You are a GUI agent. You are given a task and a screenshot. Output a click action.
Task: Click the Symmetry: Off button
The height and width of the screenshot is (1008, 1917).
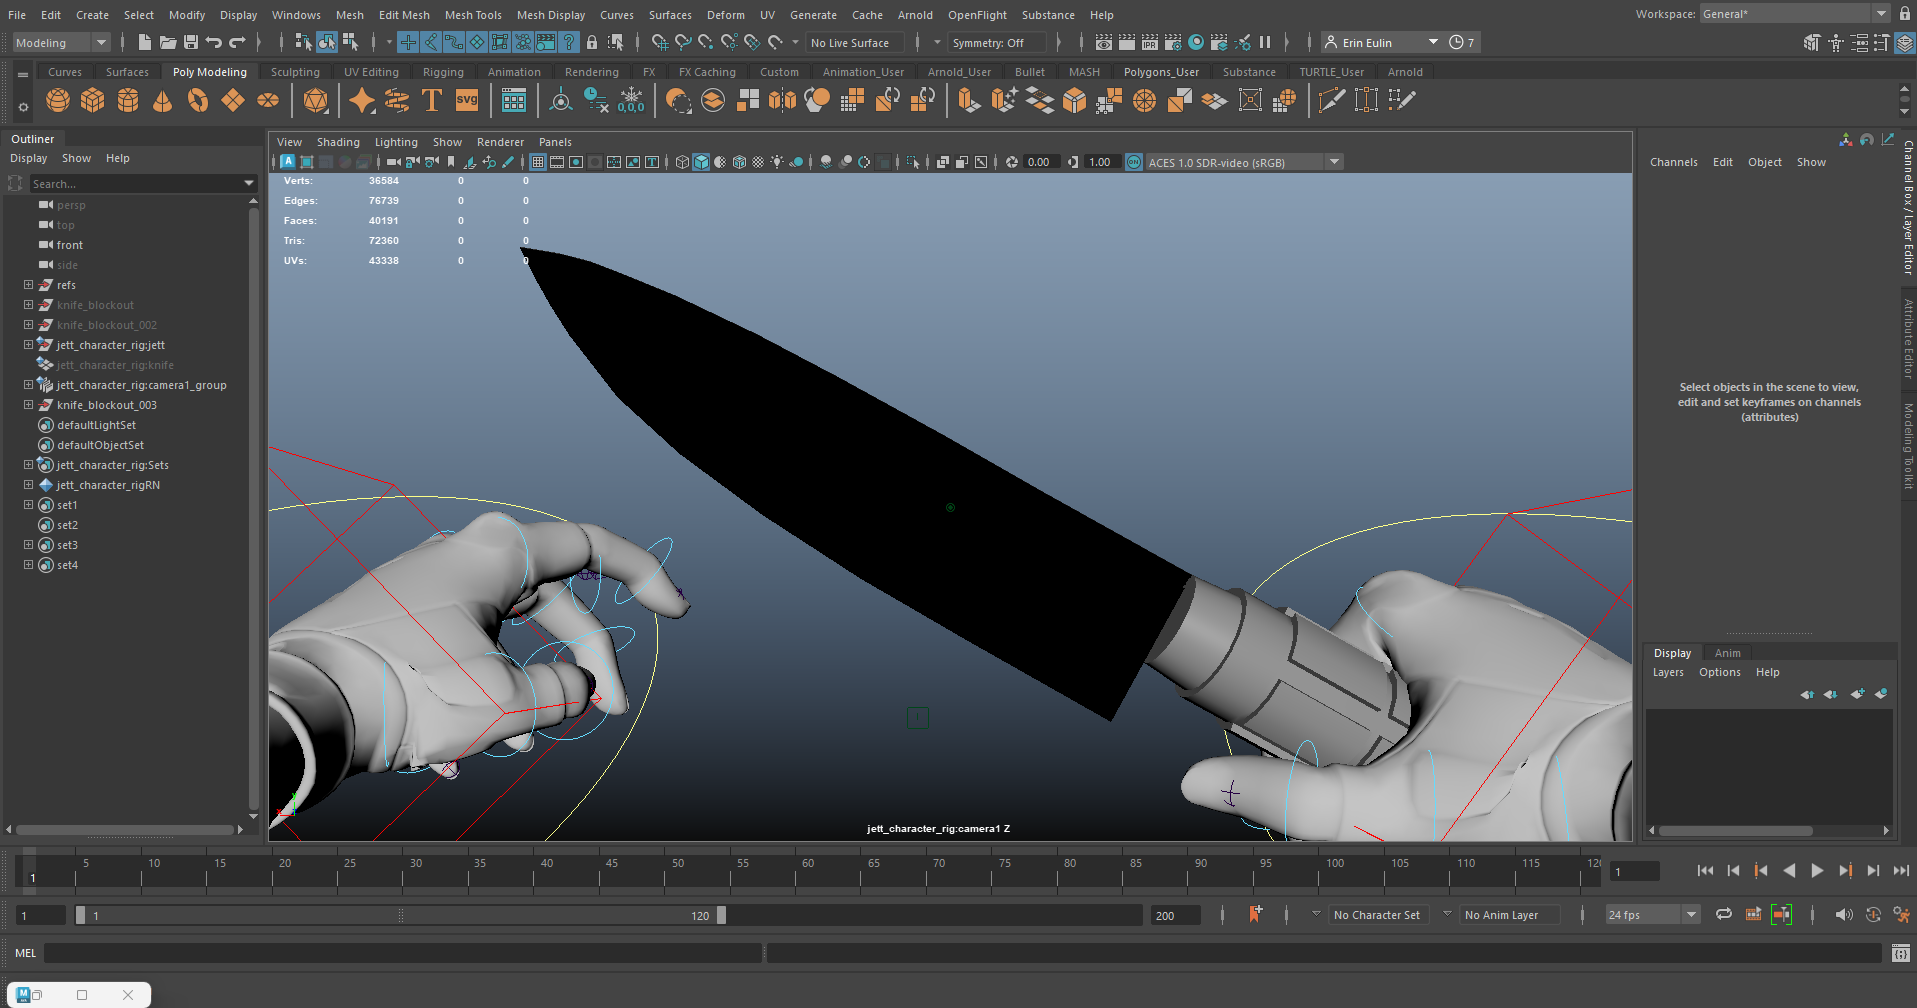[x=996, y=43]
